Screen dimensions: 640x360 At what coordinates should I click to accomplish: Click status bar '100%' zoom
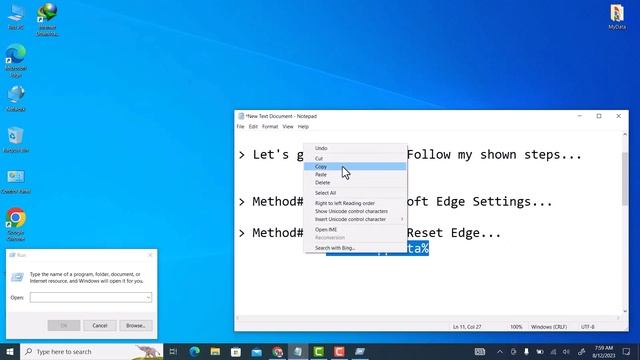(x=516, y=327)
